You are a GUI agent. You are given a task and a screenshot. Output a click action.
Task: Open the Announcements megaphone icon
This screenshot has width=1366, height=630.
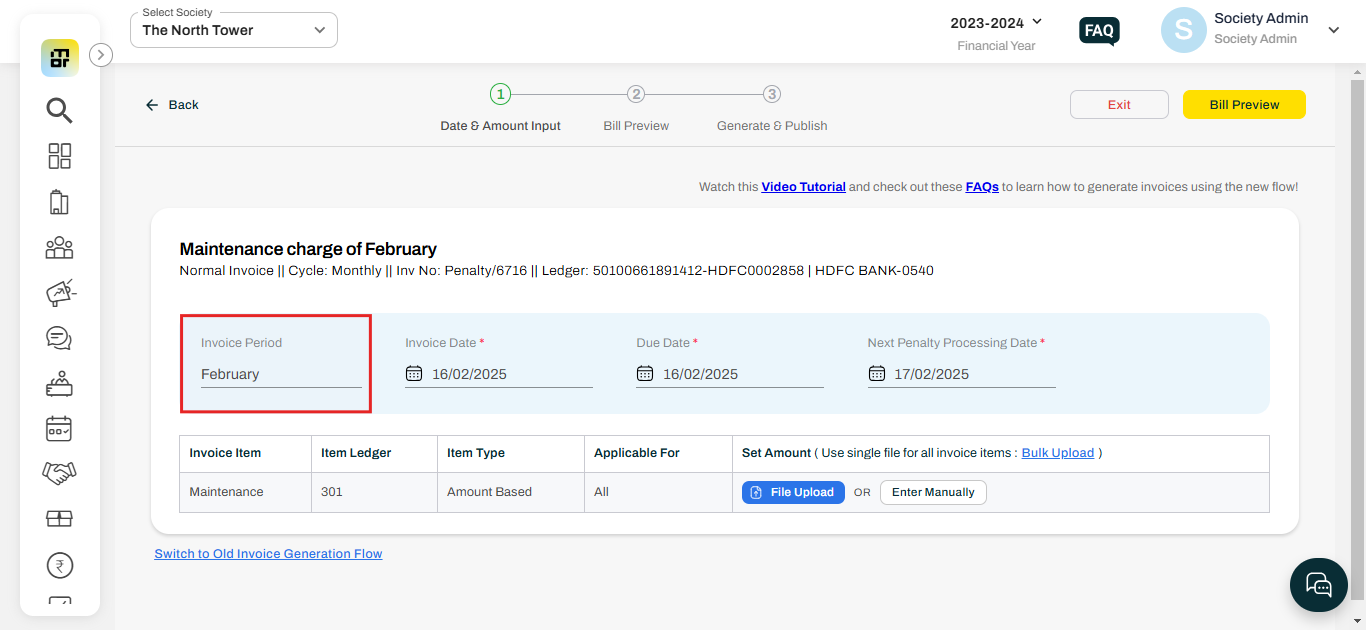click(59, 292)
